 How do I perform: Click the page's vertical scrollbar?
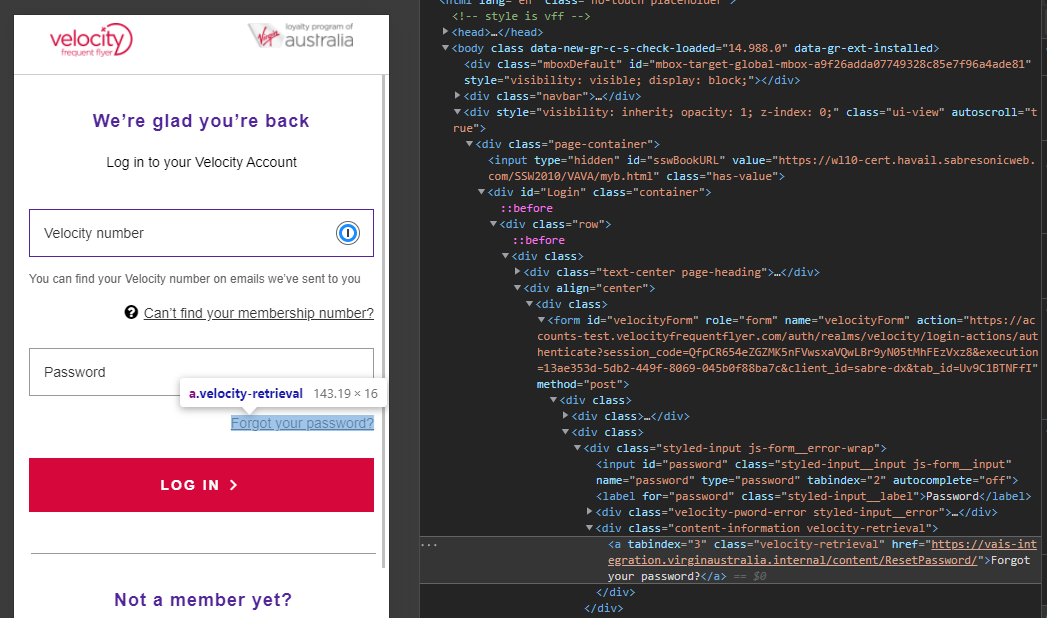[384, 320]
